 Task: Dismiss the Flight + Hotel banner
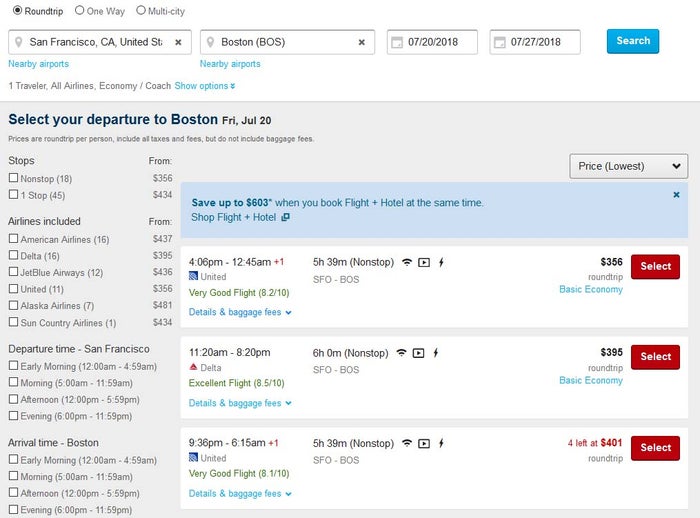coord(676,195)
